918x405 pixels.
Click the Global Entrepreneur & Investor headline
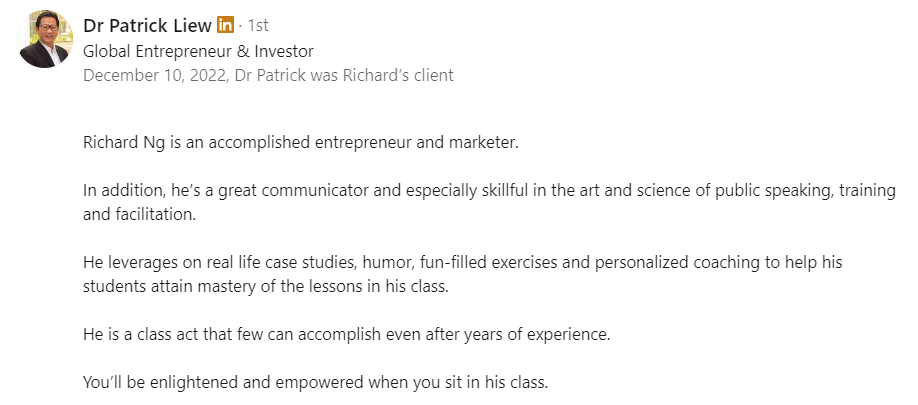click(x=198, y=52)
